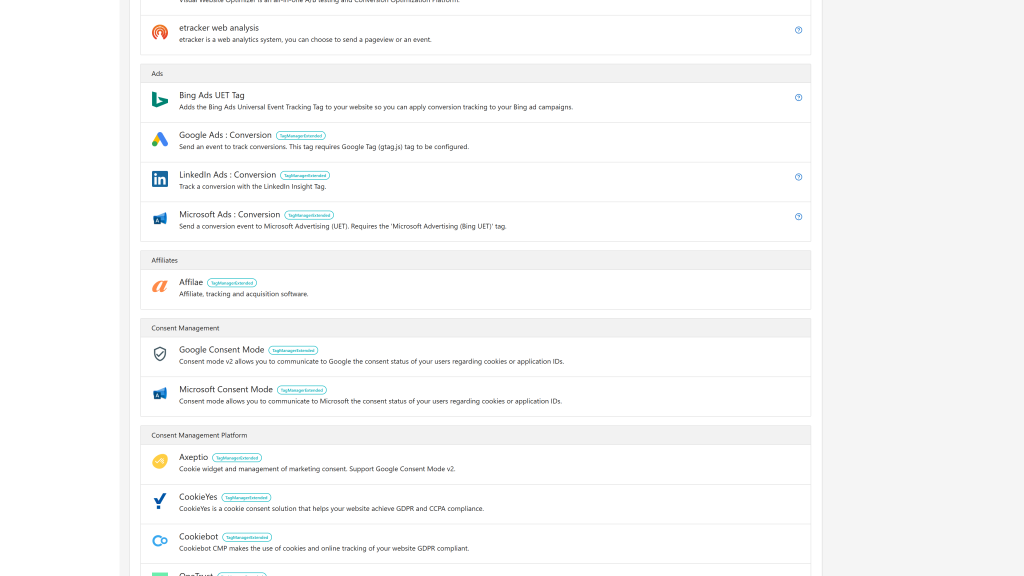Click the CookieYes checkmark logo icon

tap(160, 501)
